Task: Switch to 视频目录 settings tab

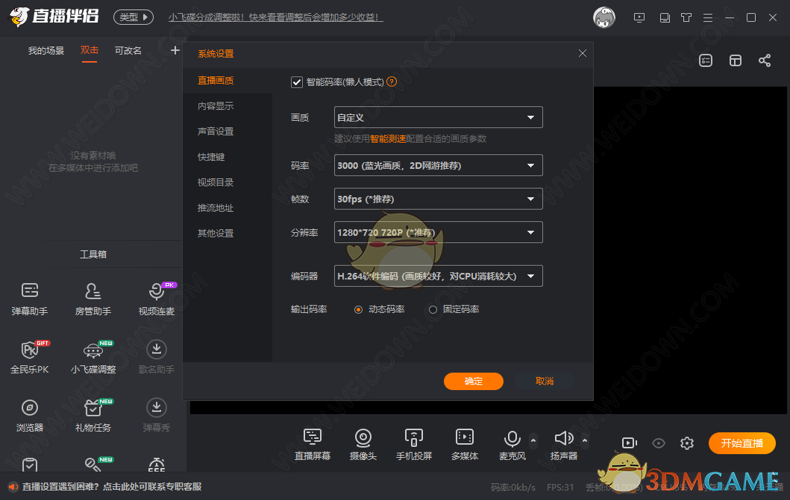Action: point(216,182)
